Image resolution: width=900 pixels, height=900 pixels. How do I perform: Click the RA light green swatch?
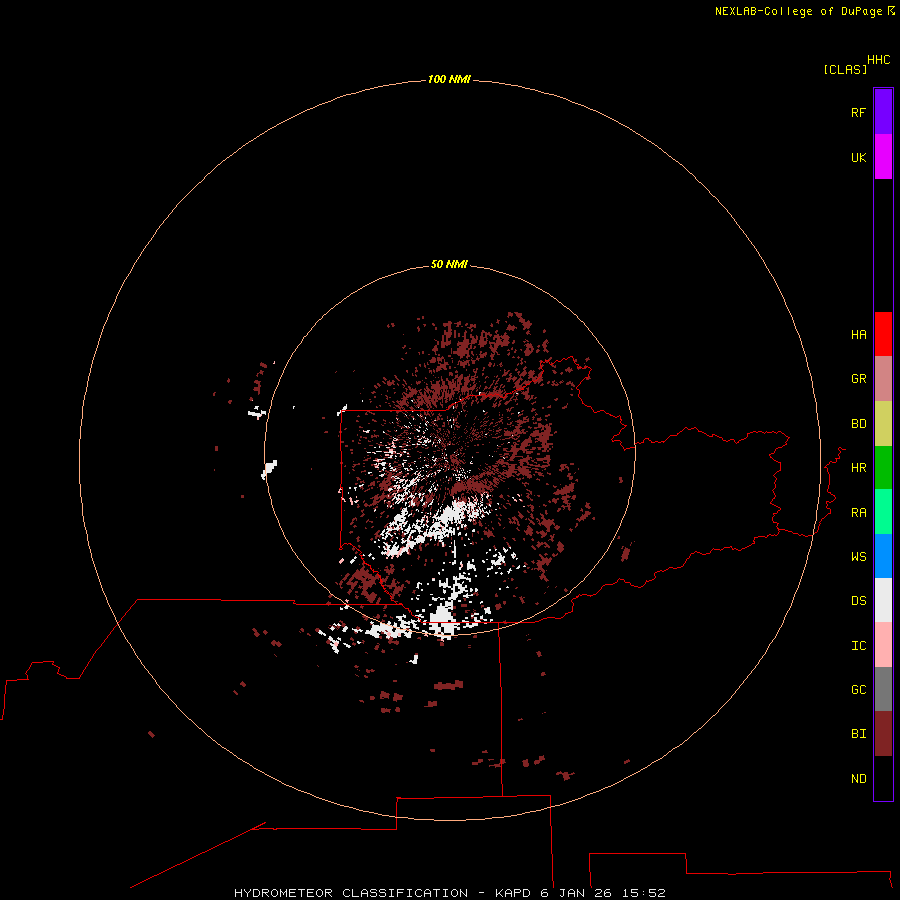click(x=883, y=512)
